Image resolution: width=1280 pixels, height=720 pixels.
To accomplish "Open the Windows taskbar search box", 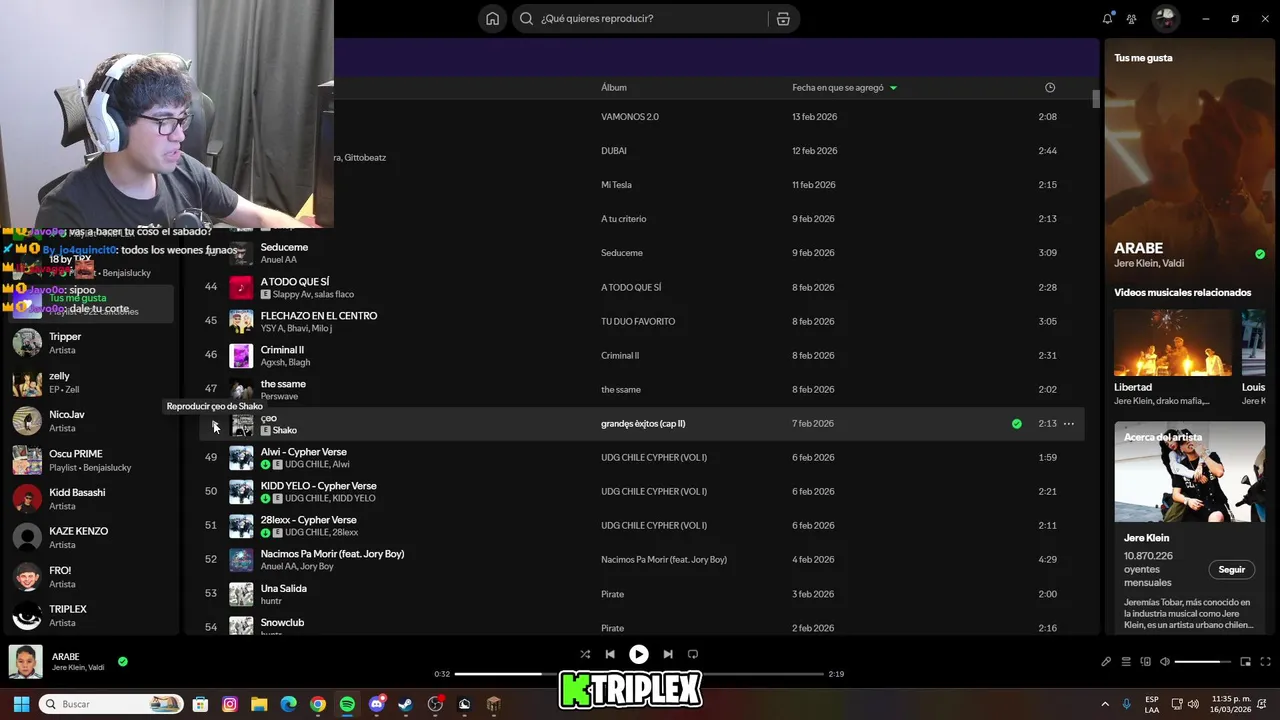I will click(x=113, y=704).
